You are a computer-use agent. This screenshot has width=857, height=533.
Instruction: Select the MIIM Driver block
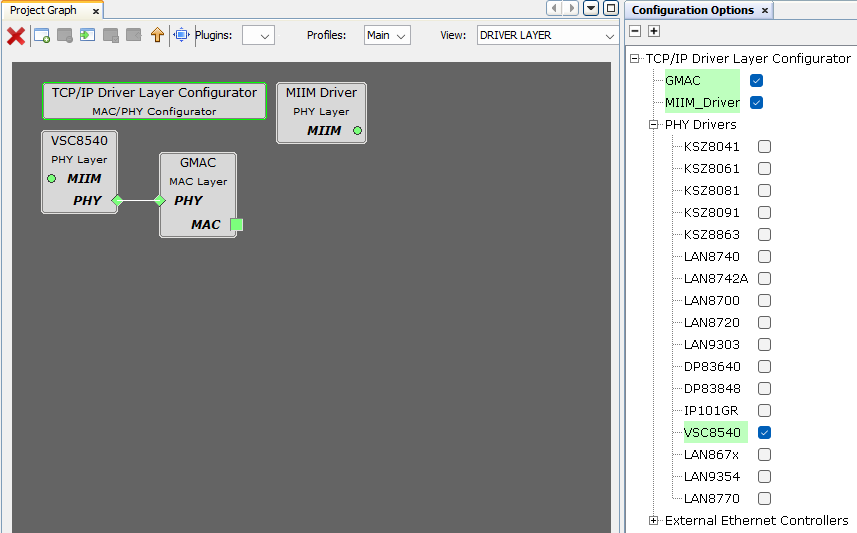tap(321, 113)
